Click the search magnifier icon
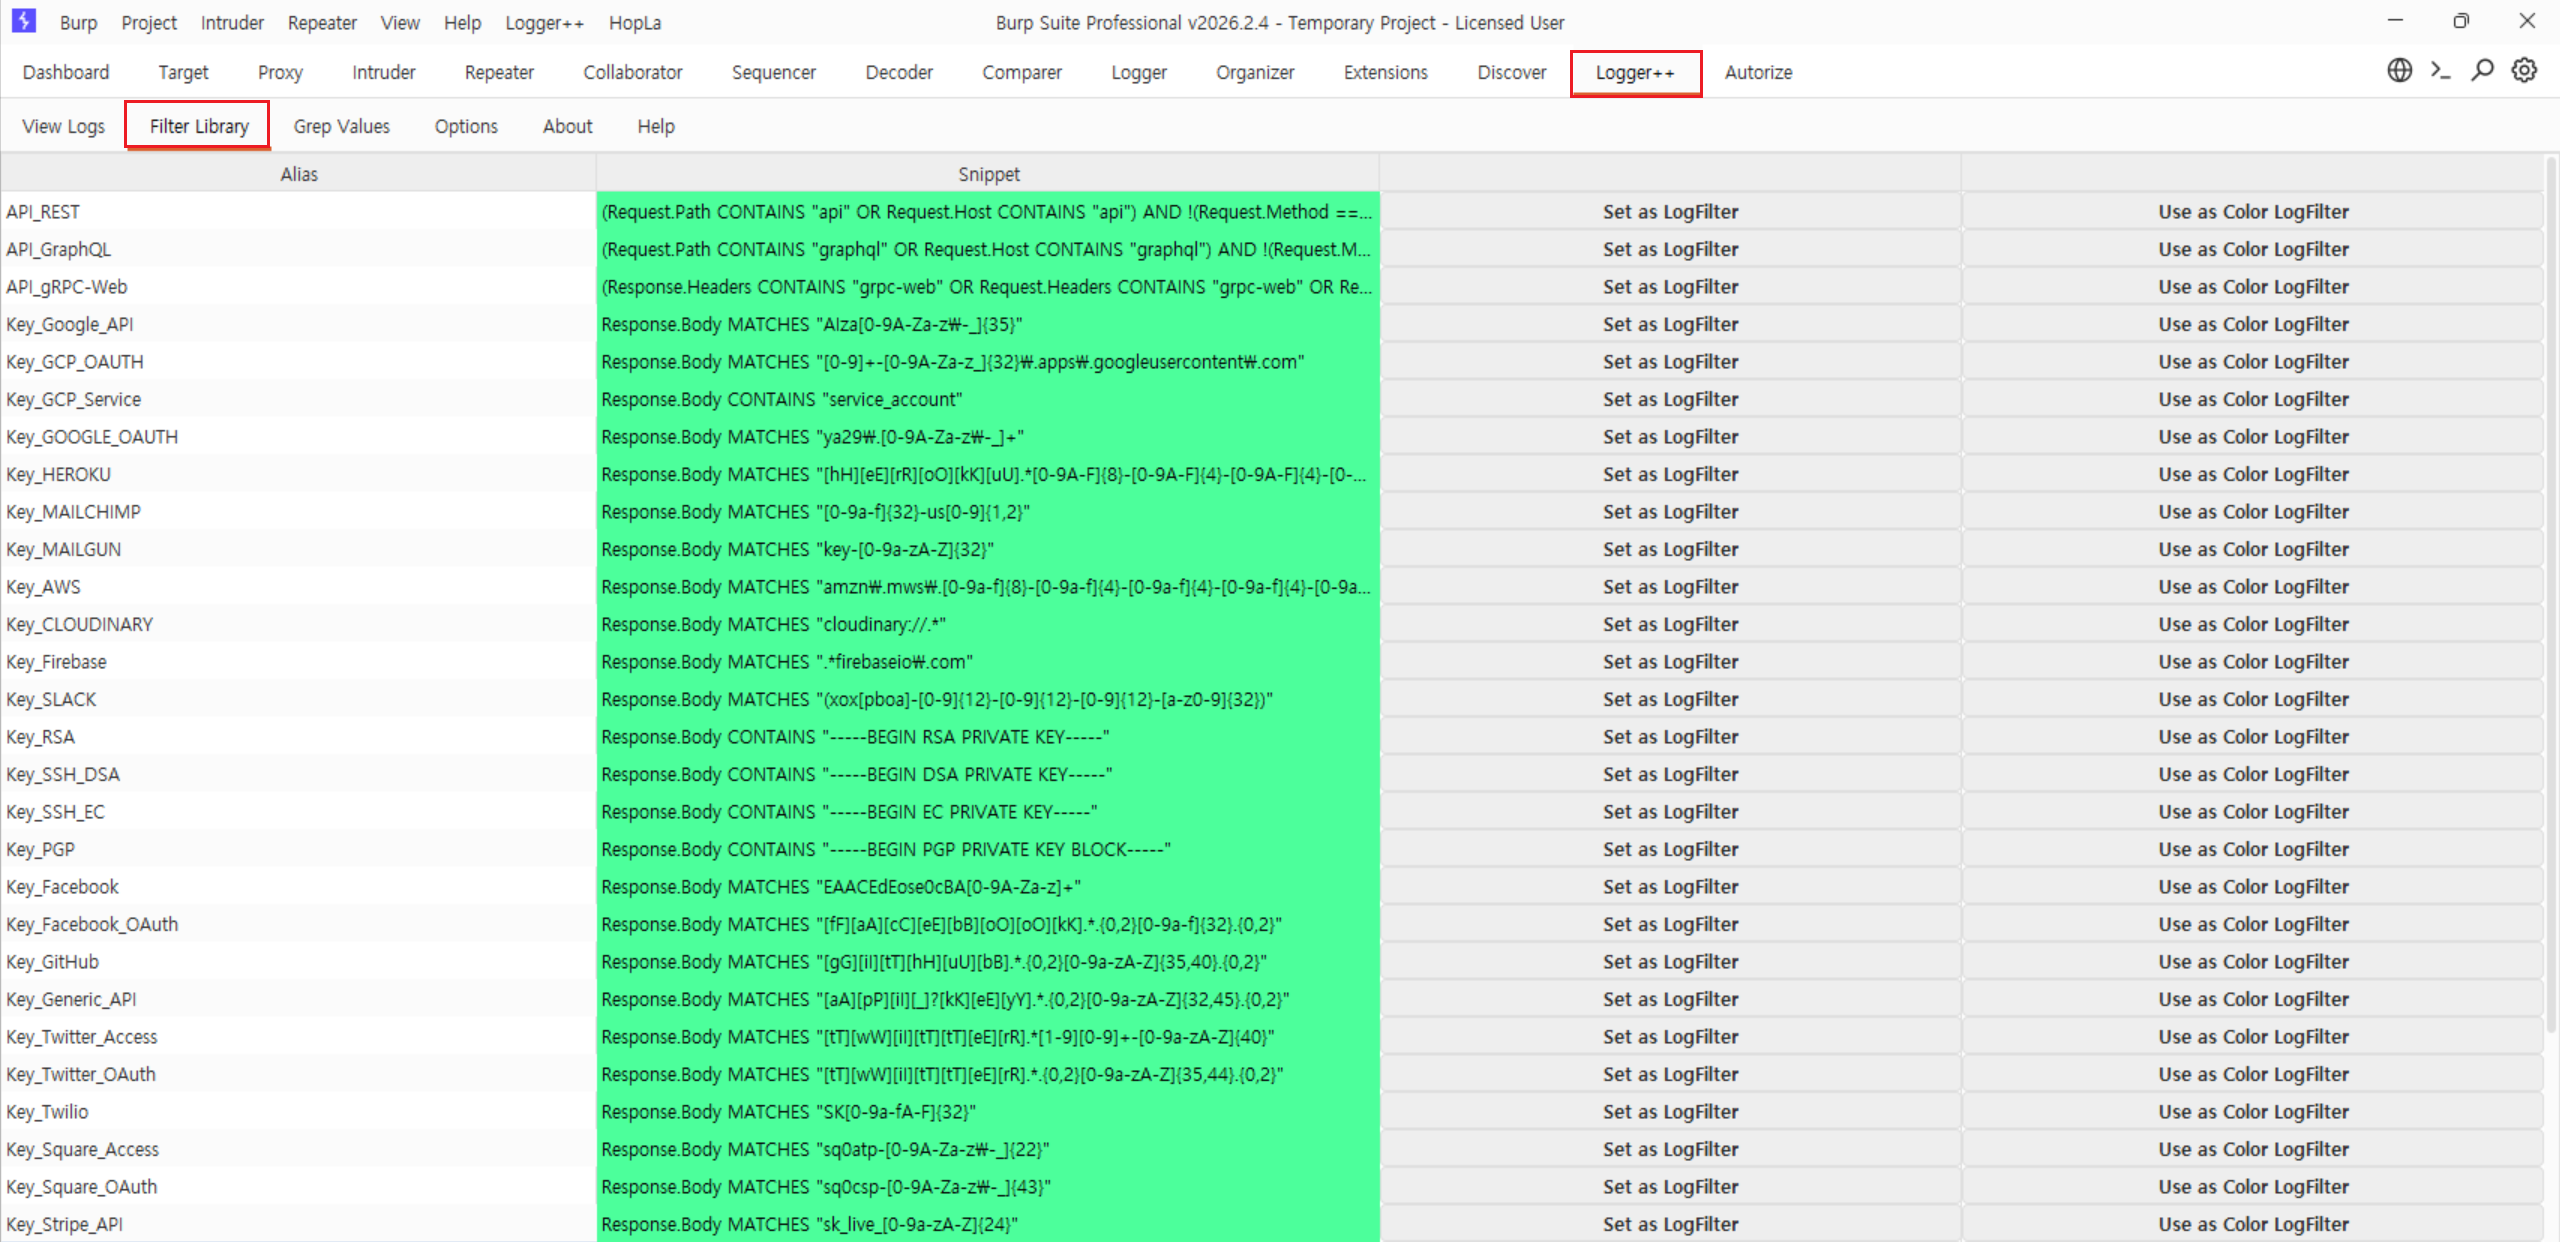The height and width of the screenshot is (1242, 2560). pyautogui.click(x=2482, y=71)
